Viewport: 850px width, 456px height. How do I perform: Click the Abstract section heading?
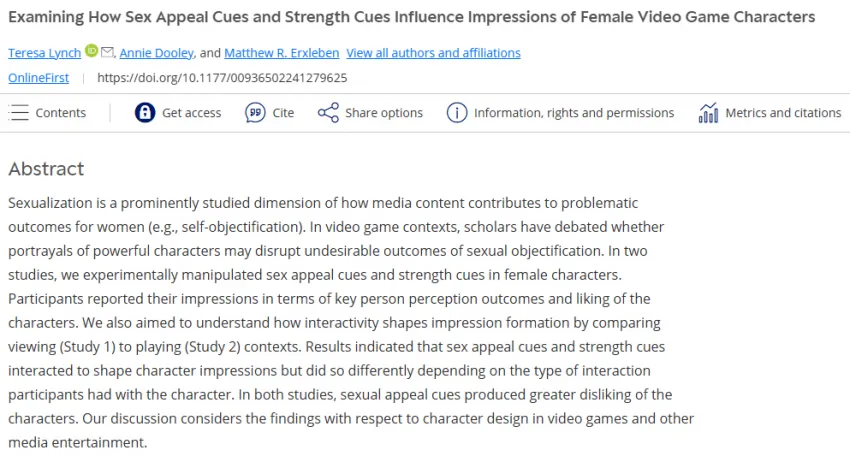point(46,168)
